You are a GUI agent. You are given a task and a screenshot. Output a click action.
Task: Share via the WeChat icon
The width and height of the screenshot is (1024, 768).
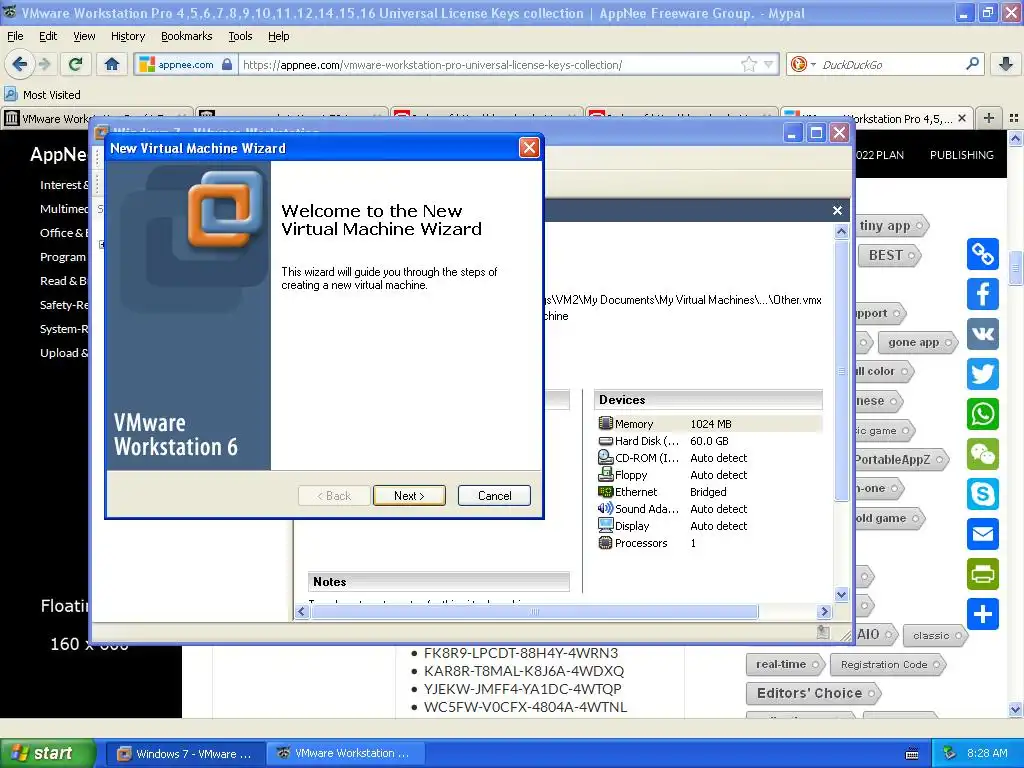983,454
